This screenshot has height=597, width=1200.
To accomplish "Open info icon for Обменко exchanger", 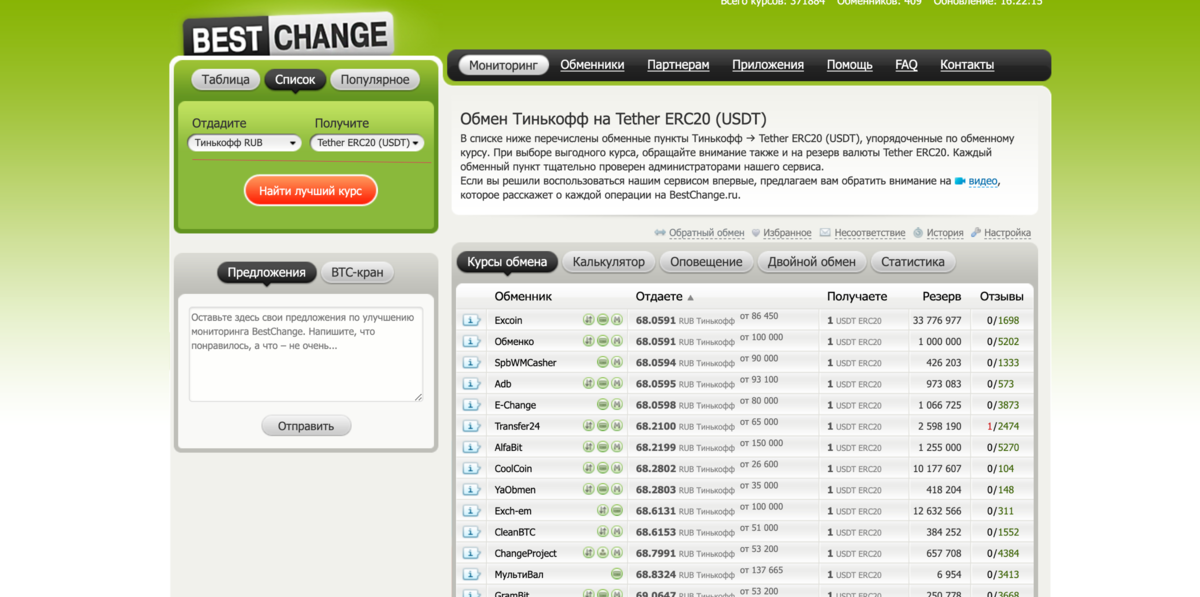I will click(x=471, y=341).
